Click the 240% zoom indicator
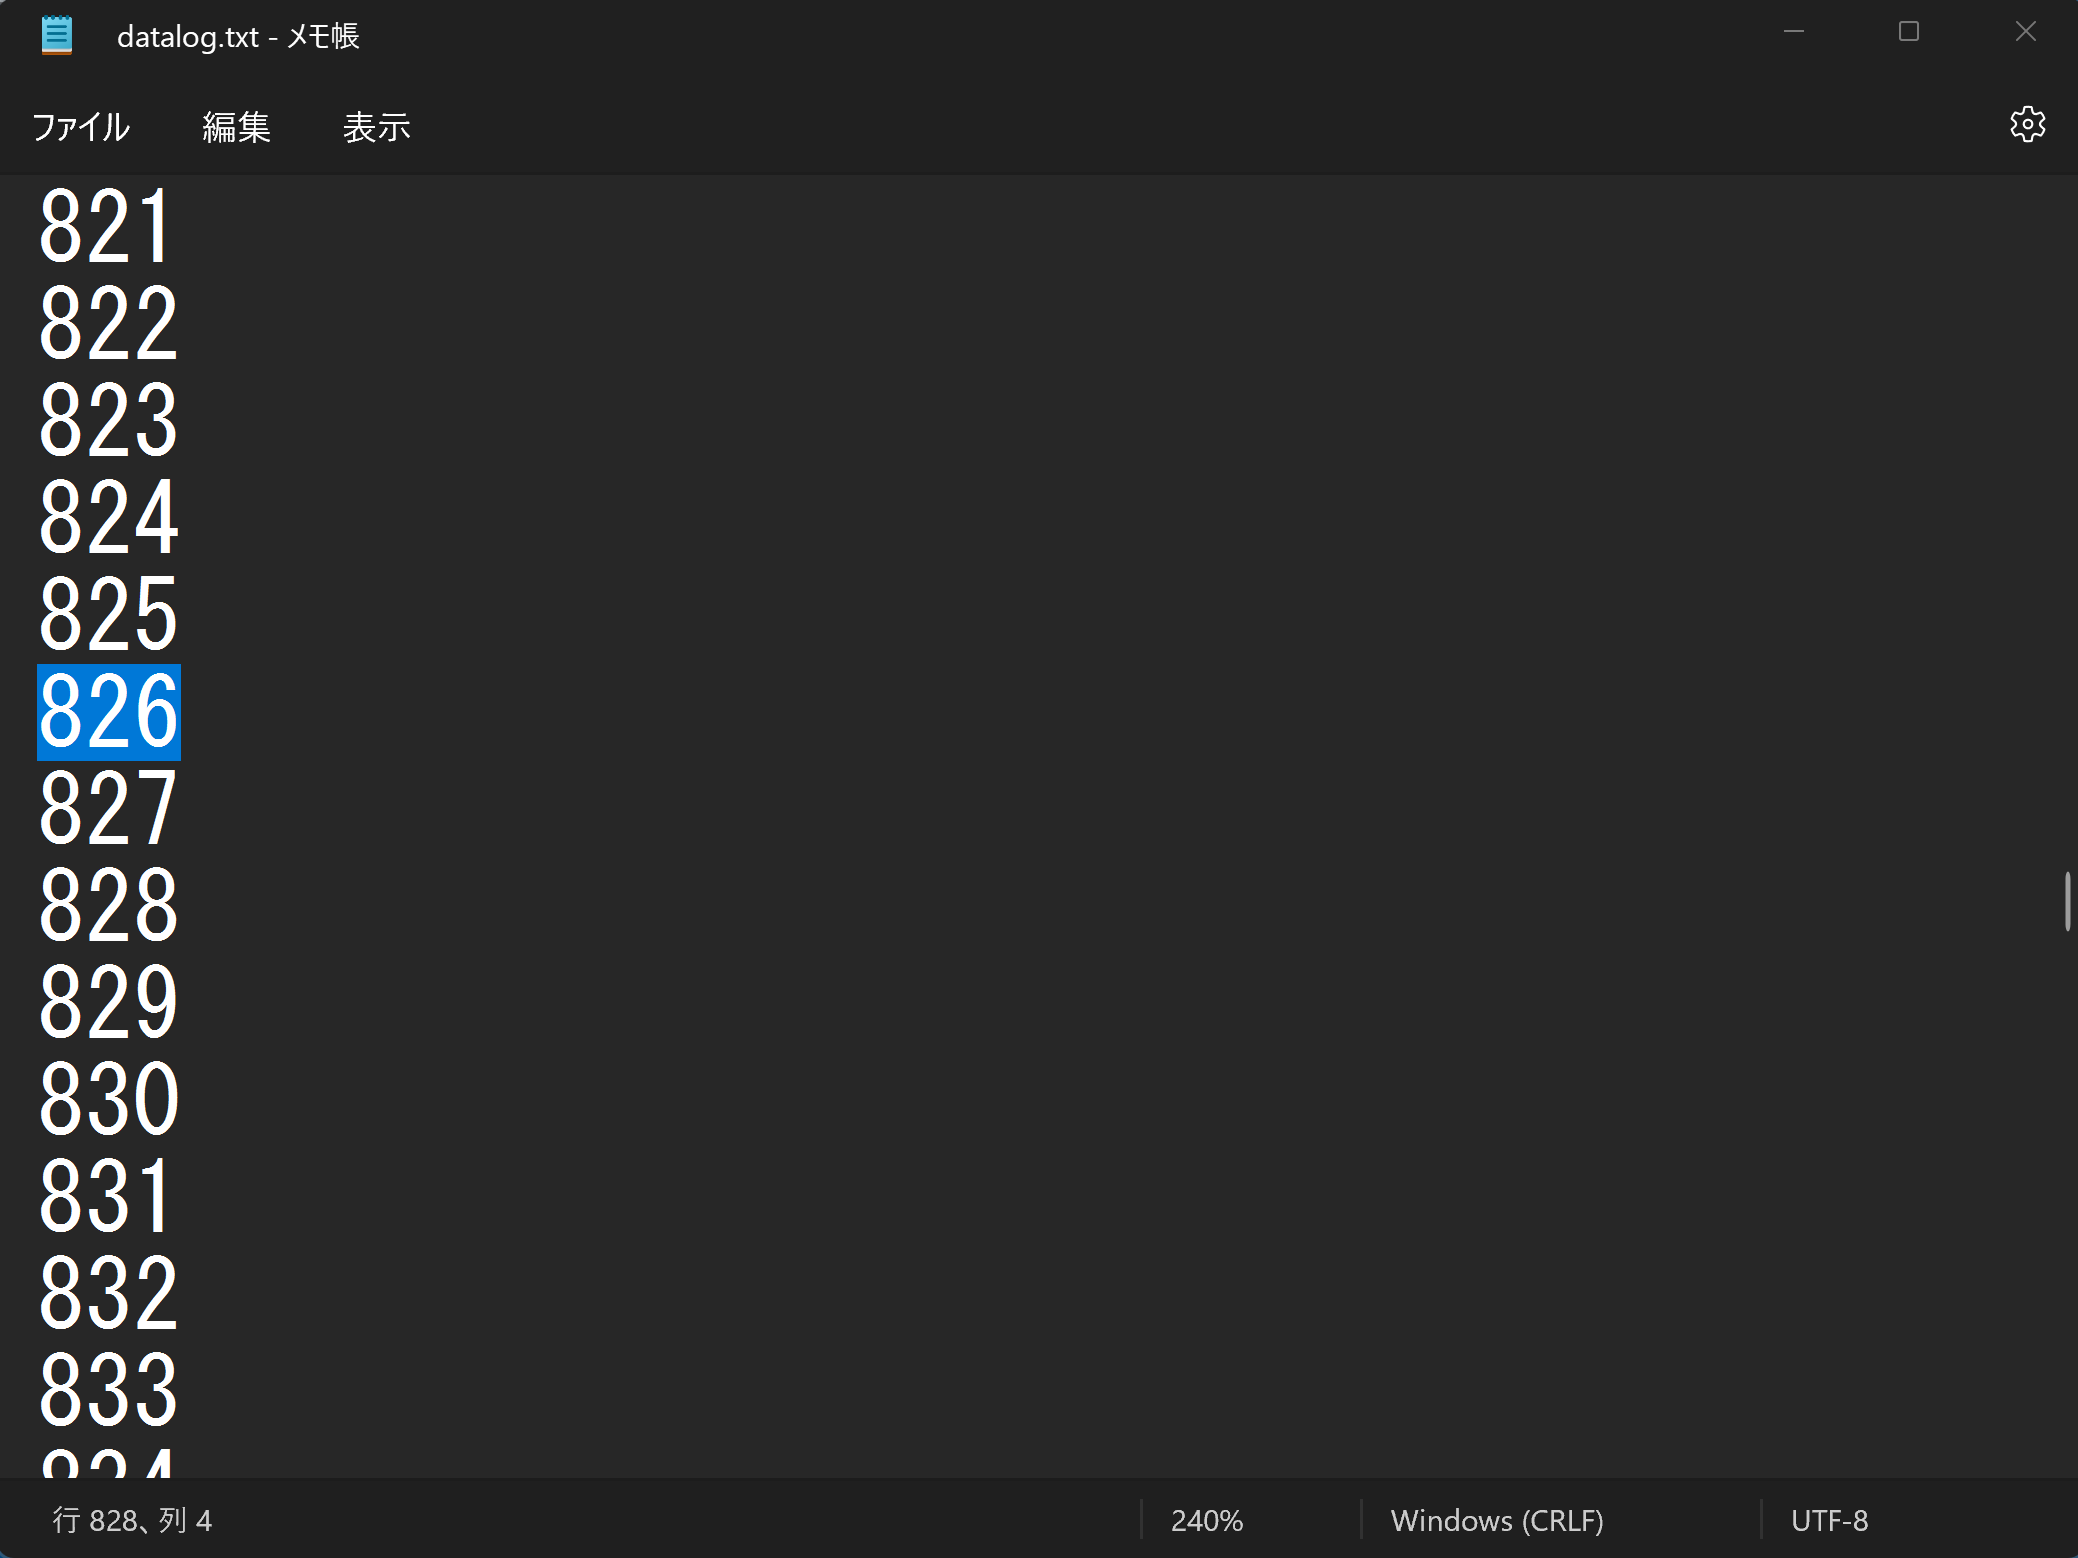This screenshot has height=1558, width=2078. pos(1207,1520)
